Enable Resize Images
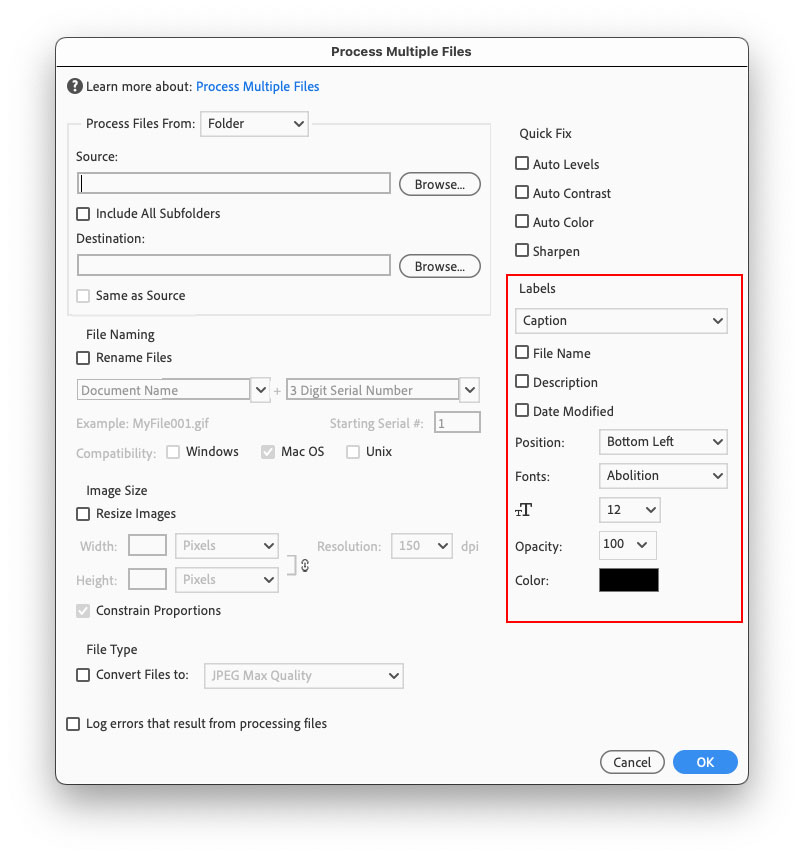Image resolution: width=804 pixels, height=858 pixels. [x=82, y=514]
